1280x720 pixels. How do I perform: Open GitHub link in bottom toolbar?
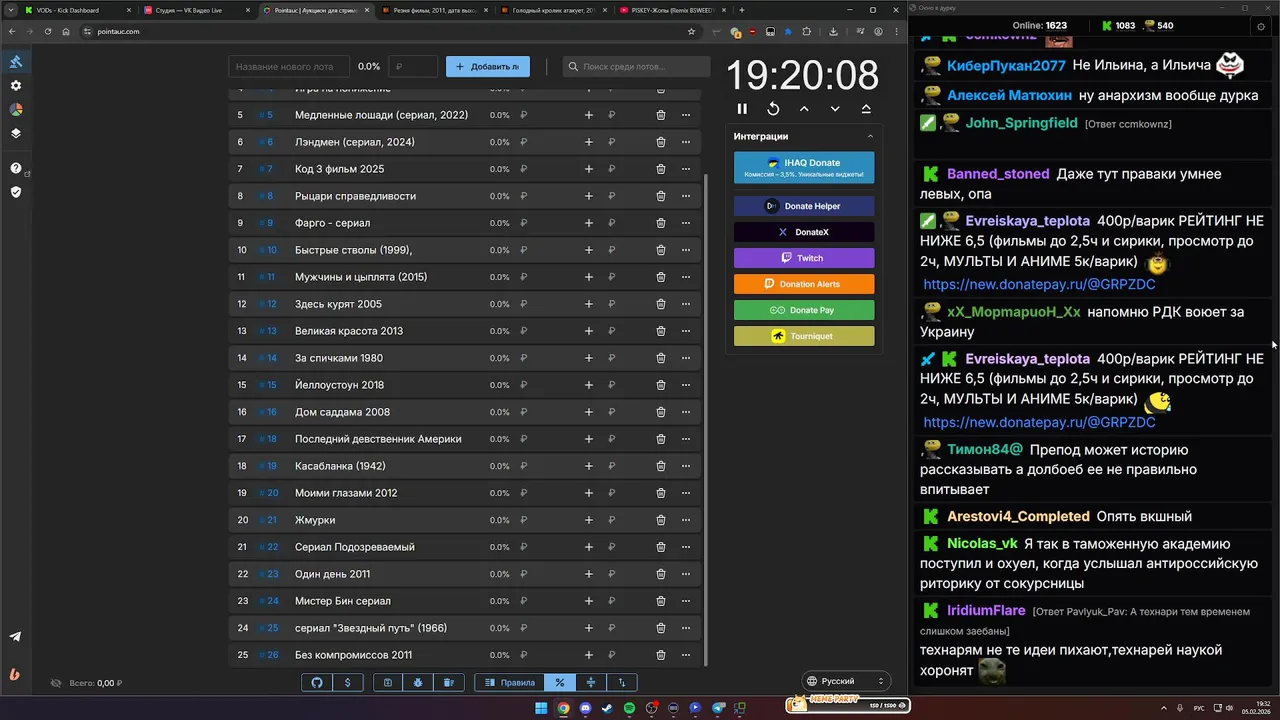click(317, 682)
